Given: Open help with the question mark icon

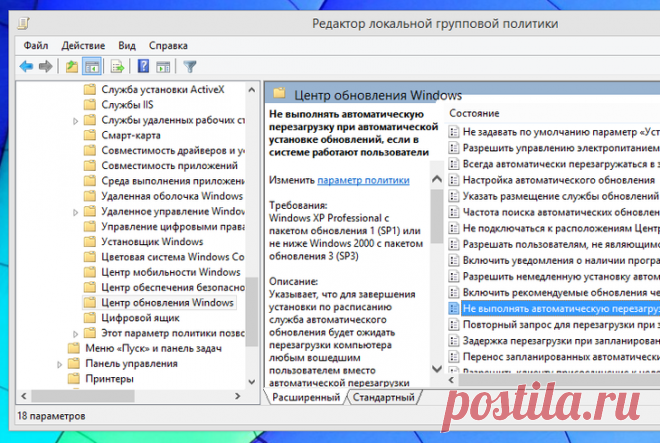Looking at the screenshot, I should coord(143,66).
